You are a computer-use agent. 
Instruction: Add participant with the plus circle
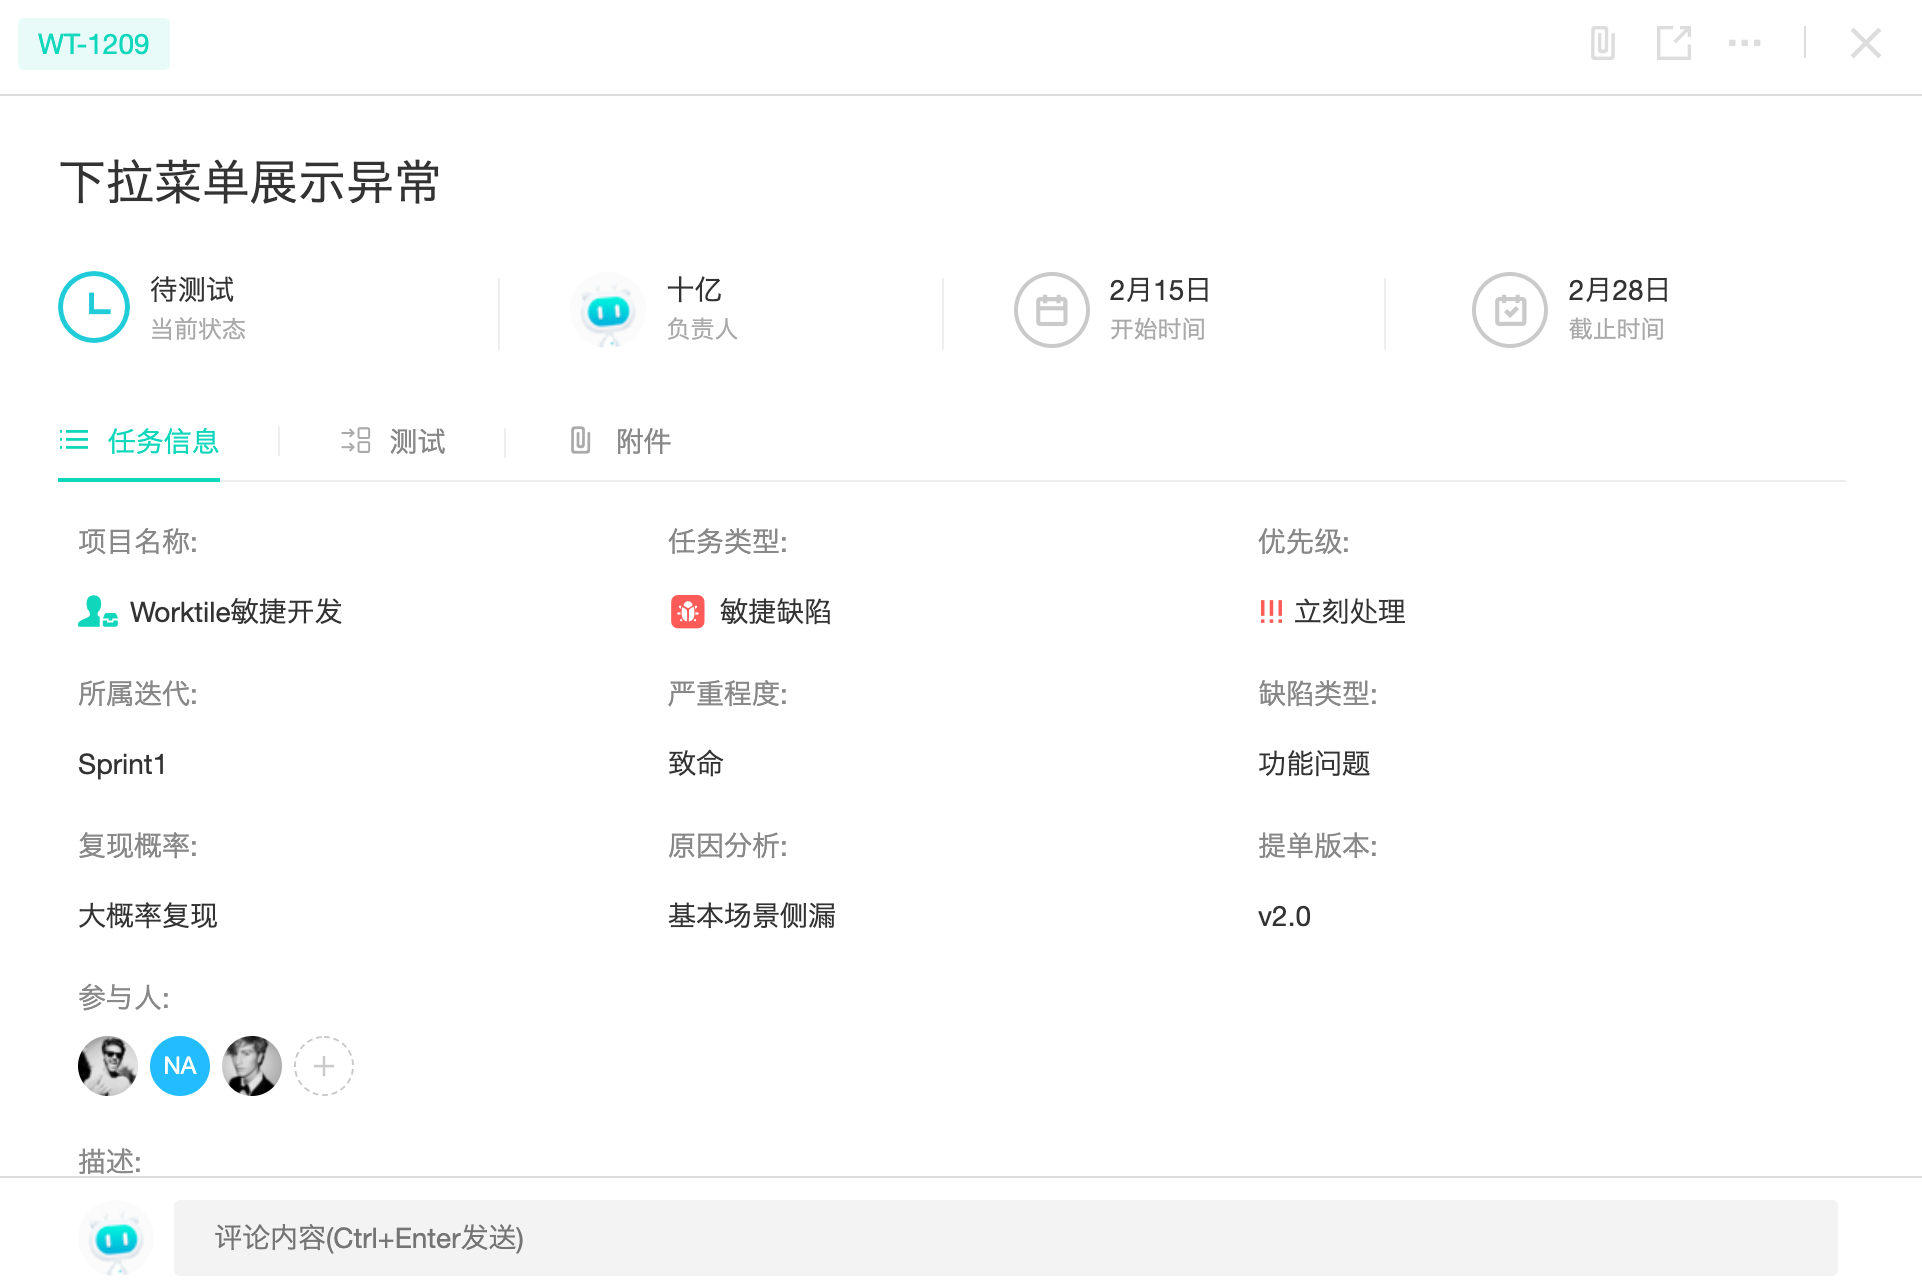323,1066
